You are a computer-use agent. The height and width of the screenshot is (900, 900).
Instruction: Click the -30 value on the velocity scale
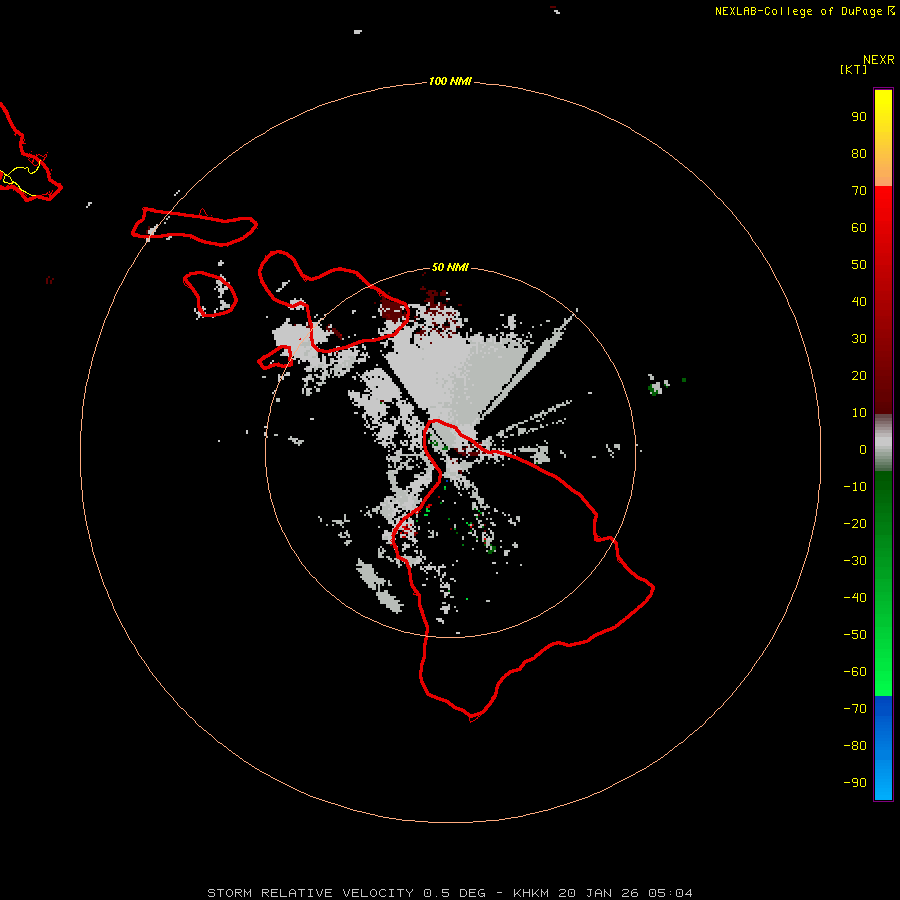point(855,561)
